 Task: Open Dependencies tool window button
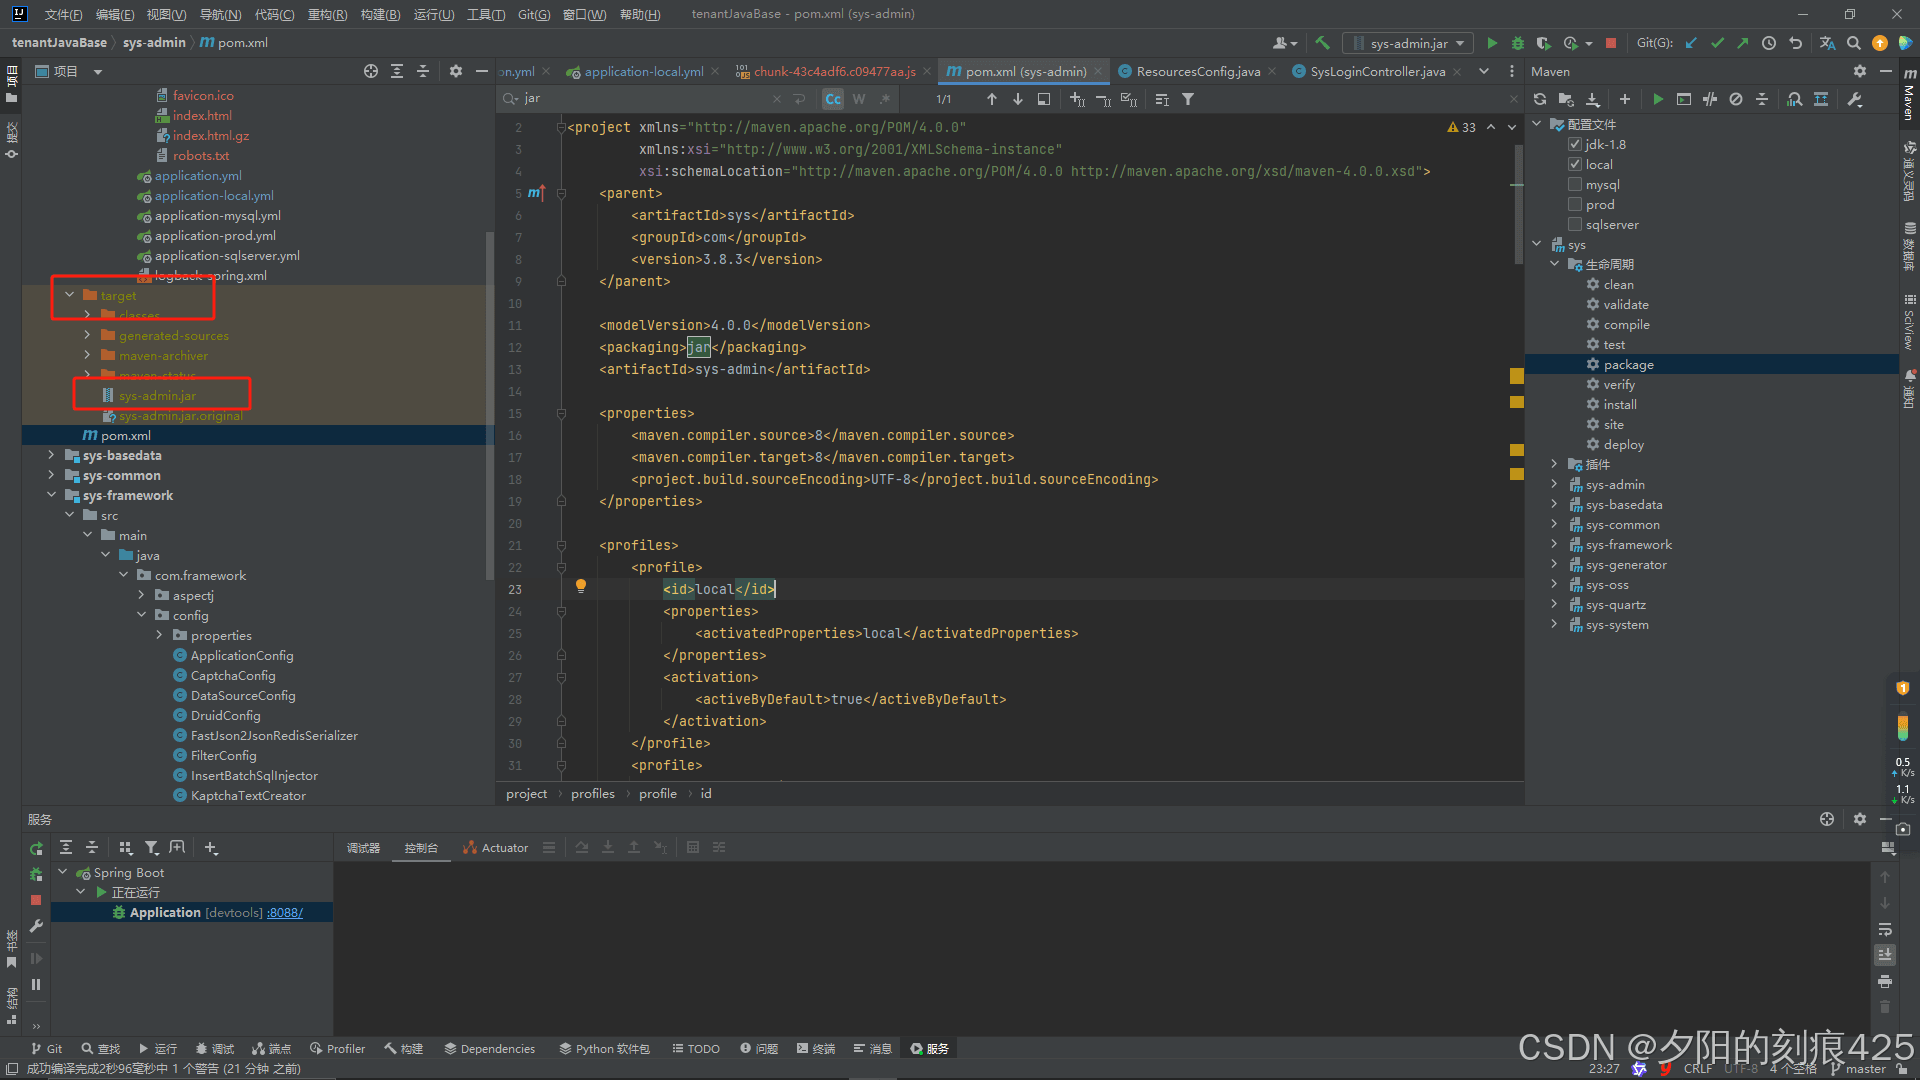click(x=490, y=1048)
